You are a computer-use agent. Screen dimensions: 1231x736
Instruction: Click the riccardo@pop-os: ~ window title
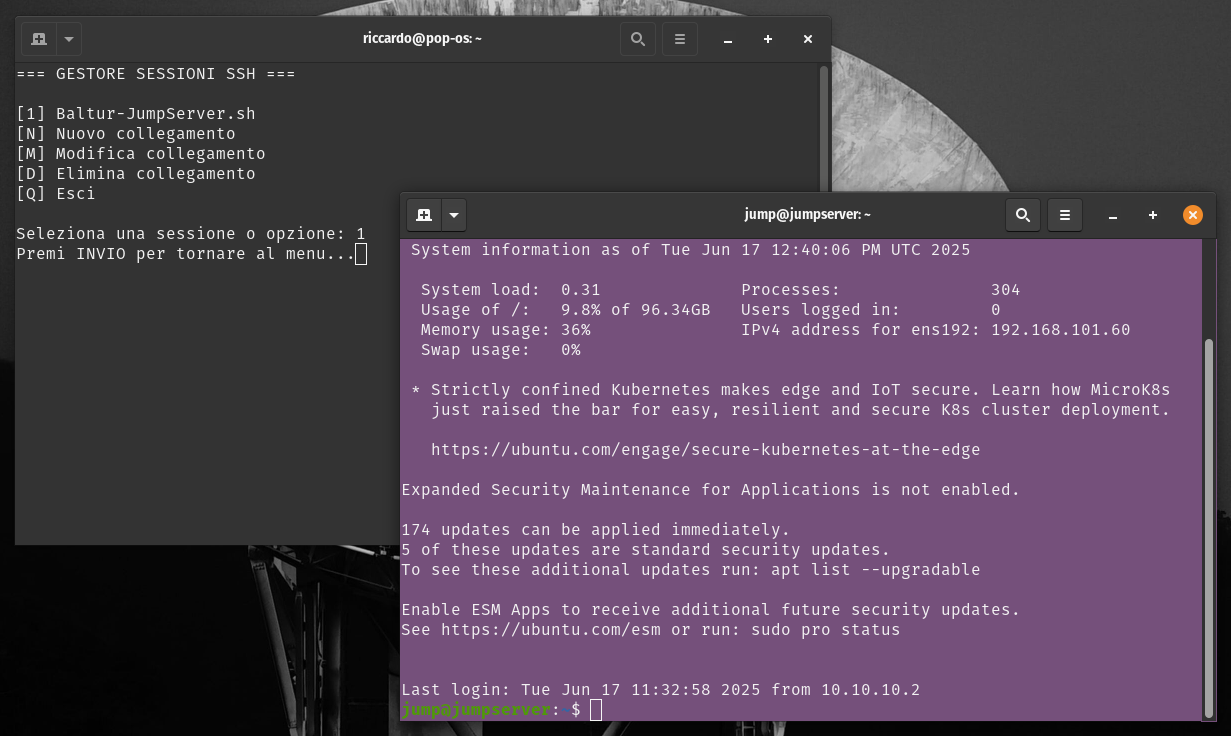pyautogui.click(x=423, y=39)
